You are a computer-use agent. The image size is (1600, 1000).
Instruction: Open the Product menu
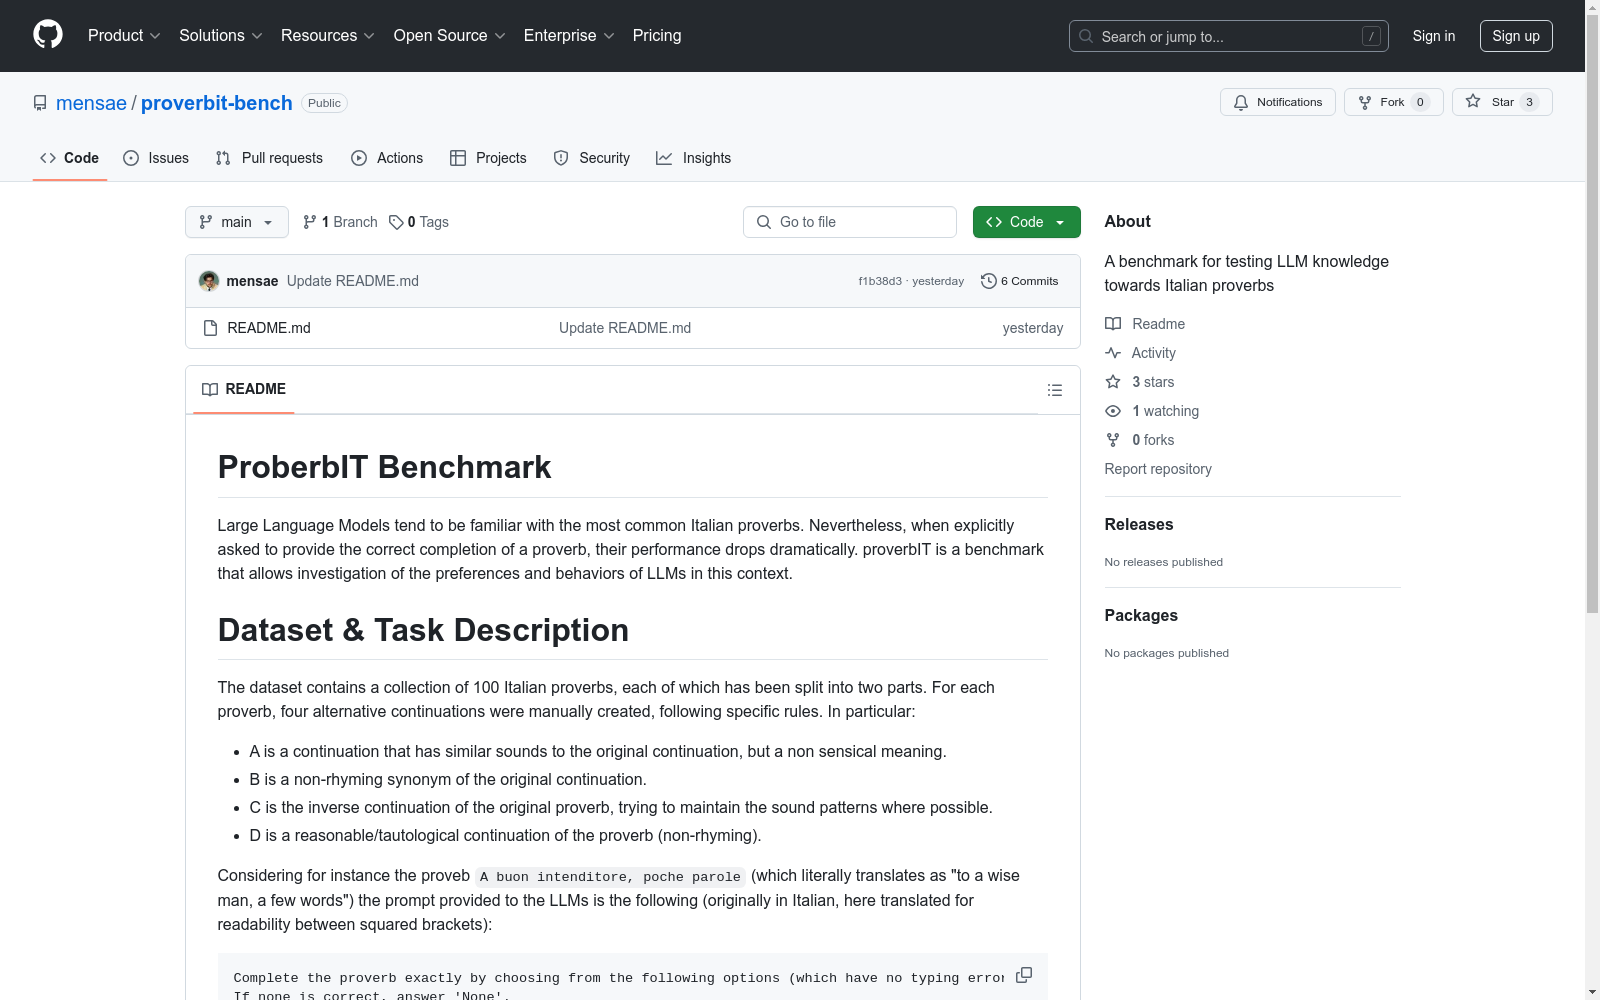point(124,36)
